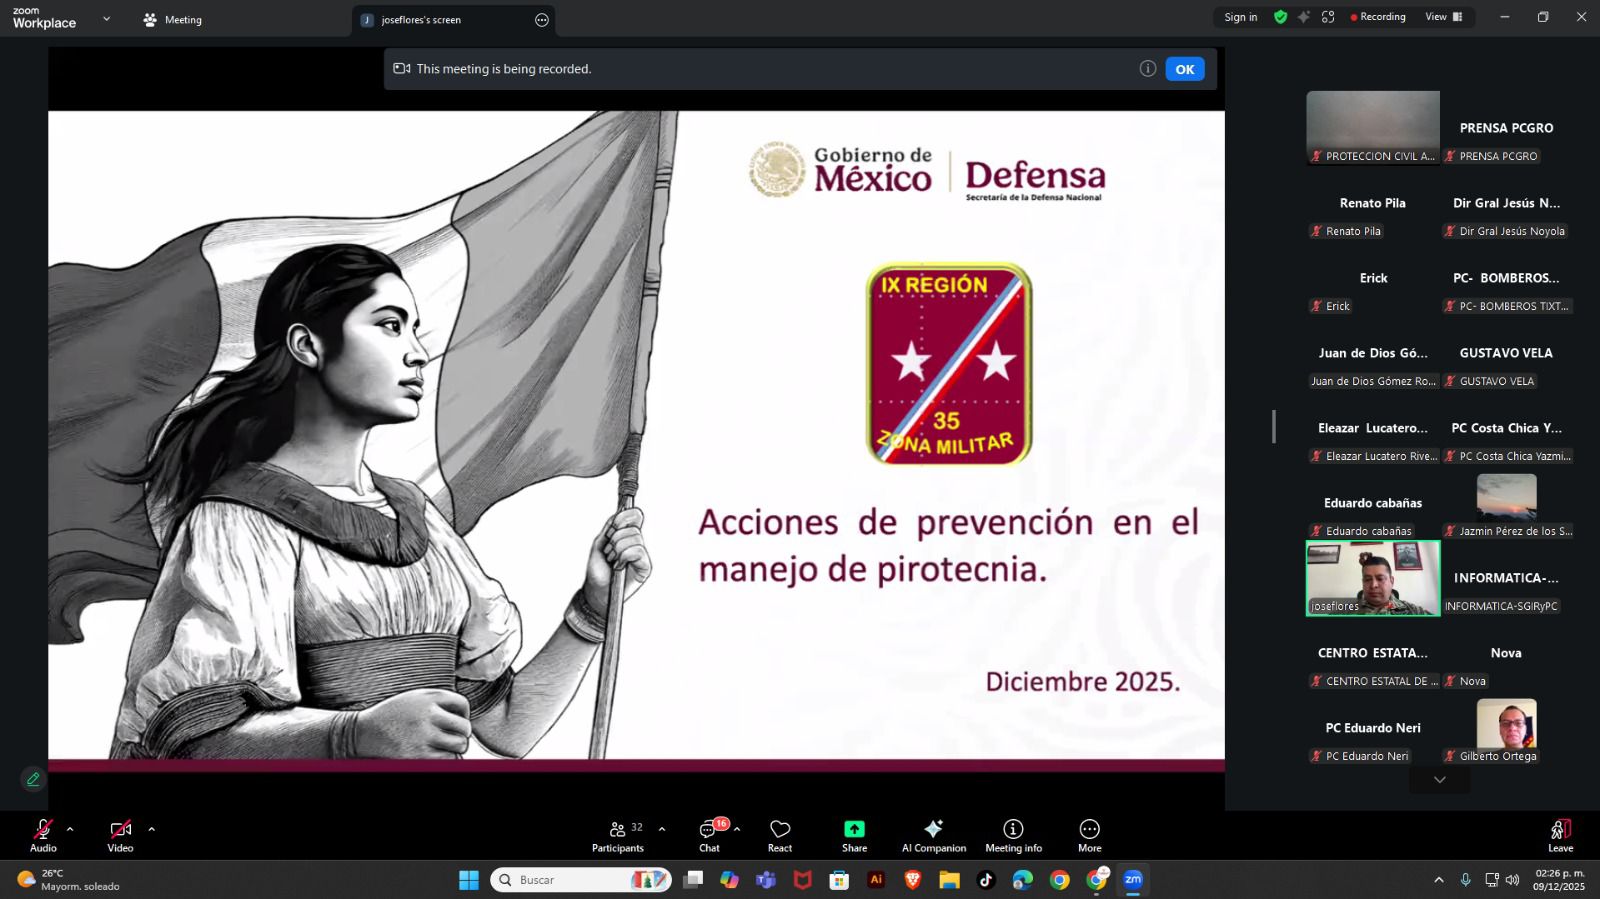This screenshot has width=1600, height=899.
Task: Expand audio settings arrow
Action: 70,829
